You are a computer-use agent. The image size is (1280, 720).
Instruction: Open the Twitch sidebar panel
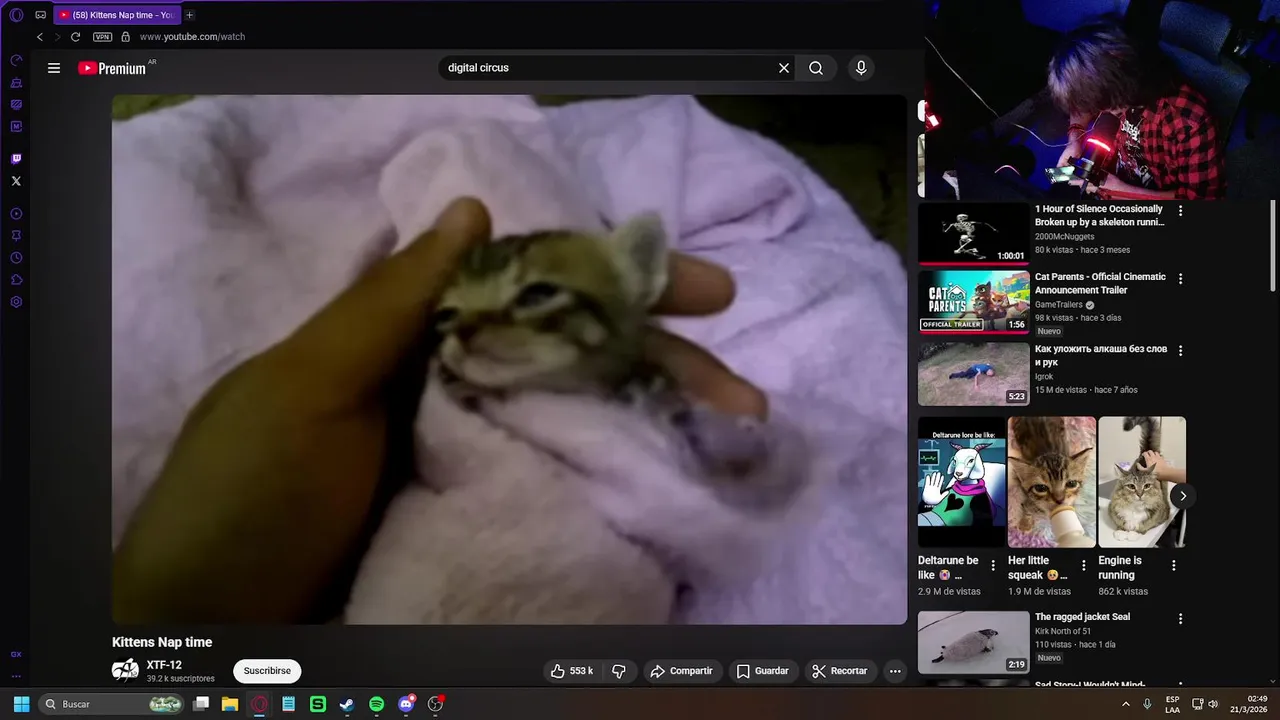(16, 159)
